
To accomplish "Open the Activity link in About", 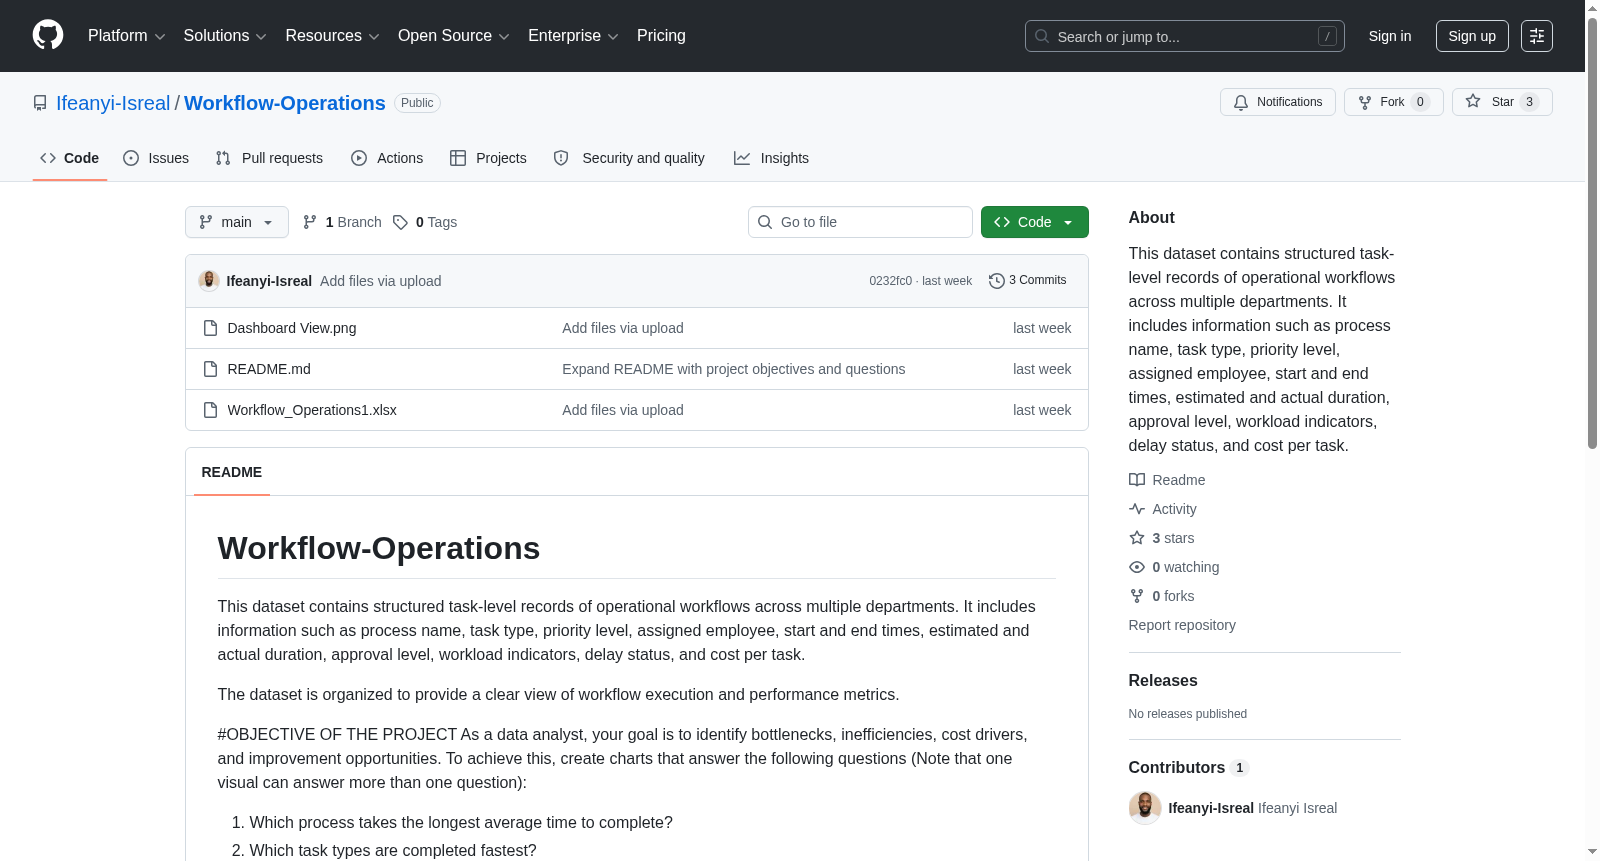I will (x=1163, y=509).
